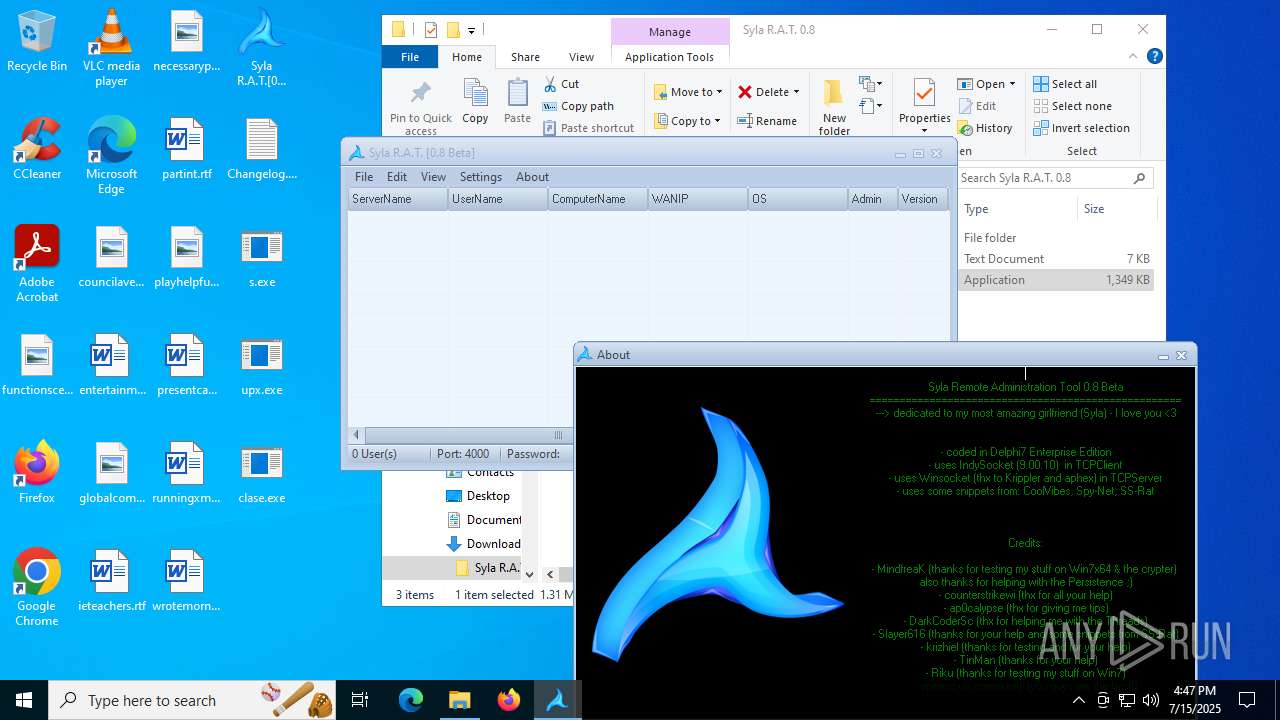Image resolution: width=1280 pixels, height=720 pixels.
Task: Click the Type column header in Explorer
Action: 1016,209
